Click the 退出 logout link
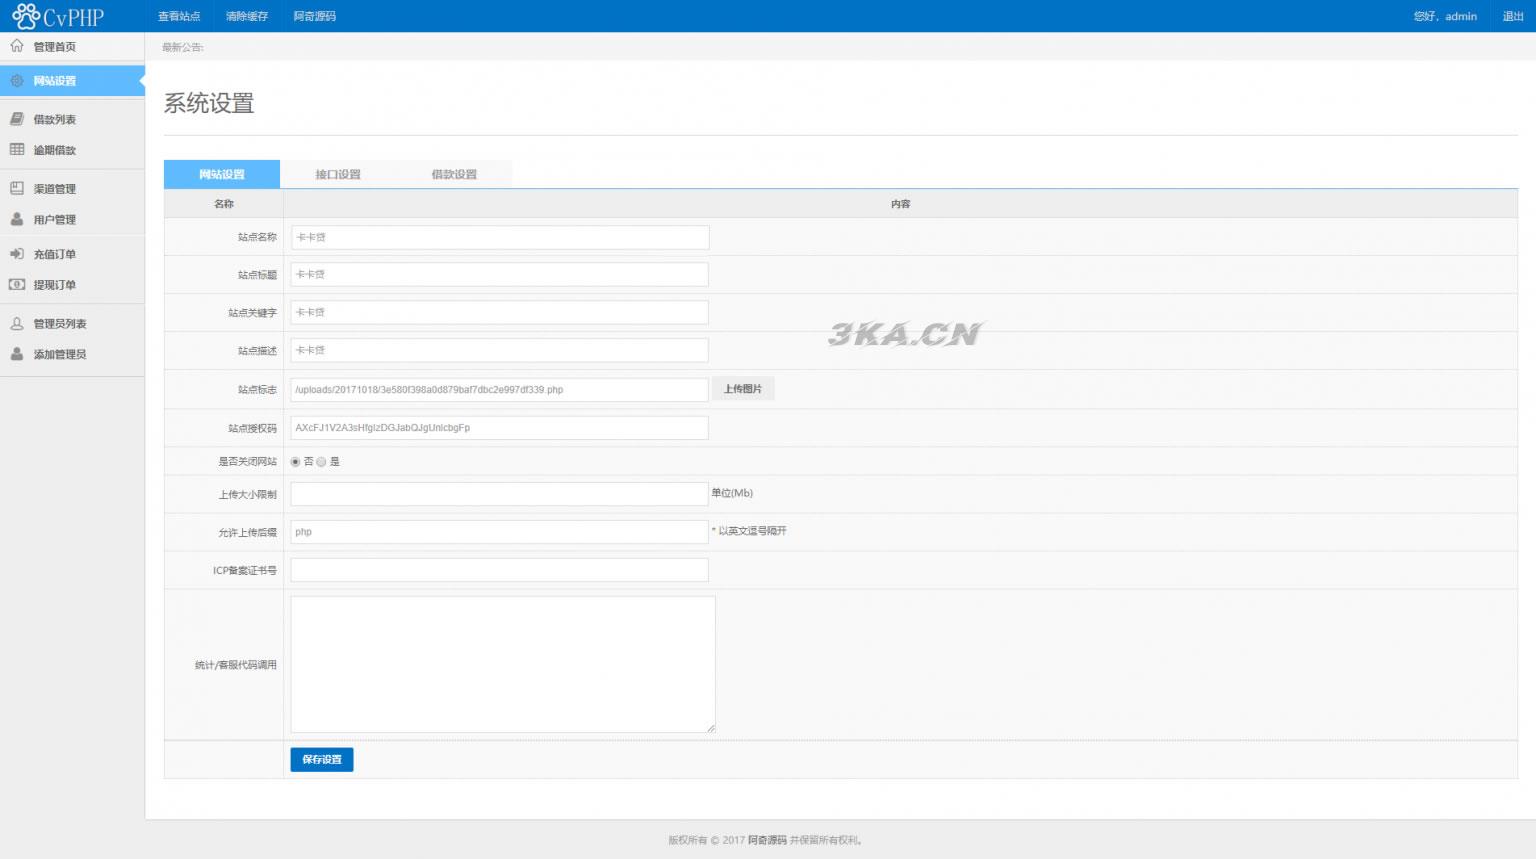 coord(1513,16)
